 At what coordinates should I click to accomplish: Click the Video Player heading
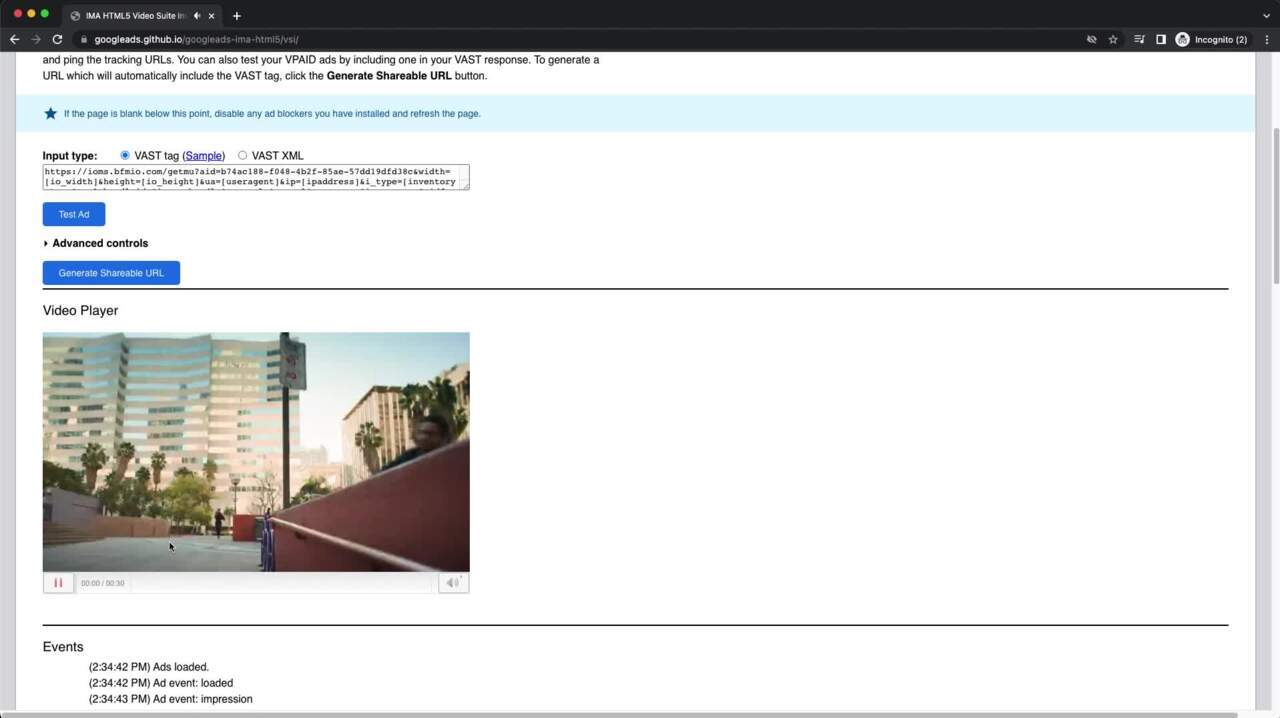tap(80, 311)
